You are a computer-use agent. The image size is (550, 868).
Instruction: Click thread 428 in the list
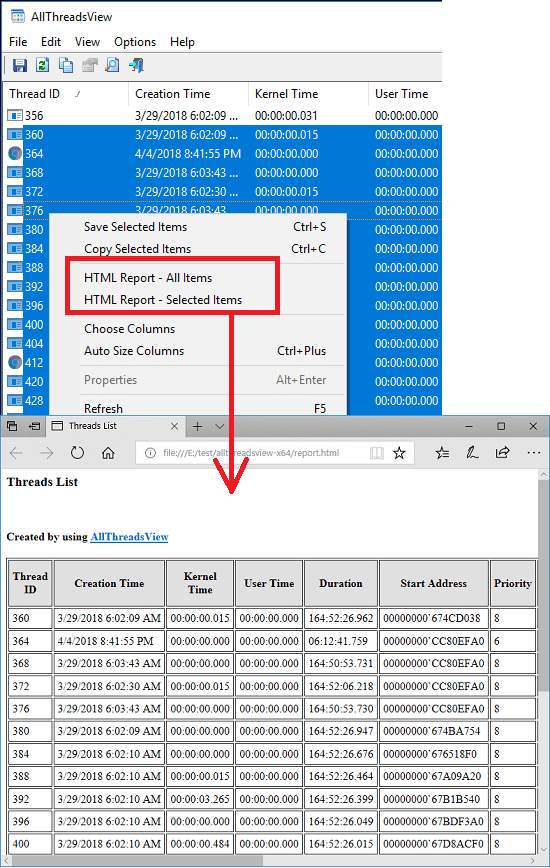pyautogui.click(x=34, y=401)
